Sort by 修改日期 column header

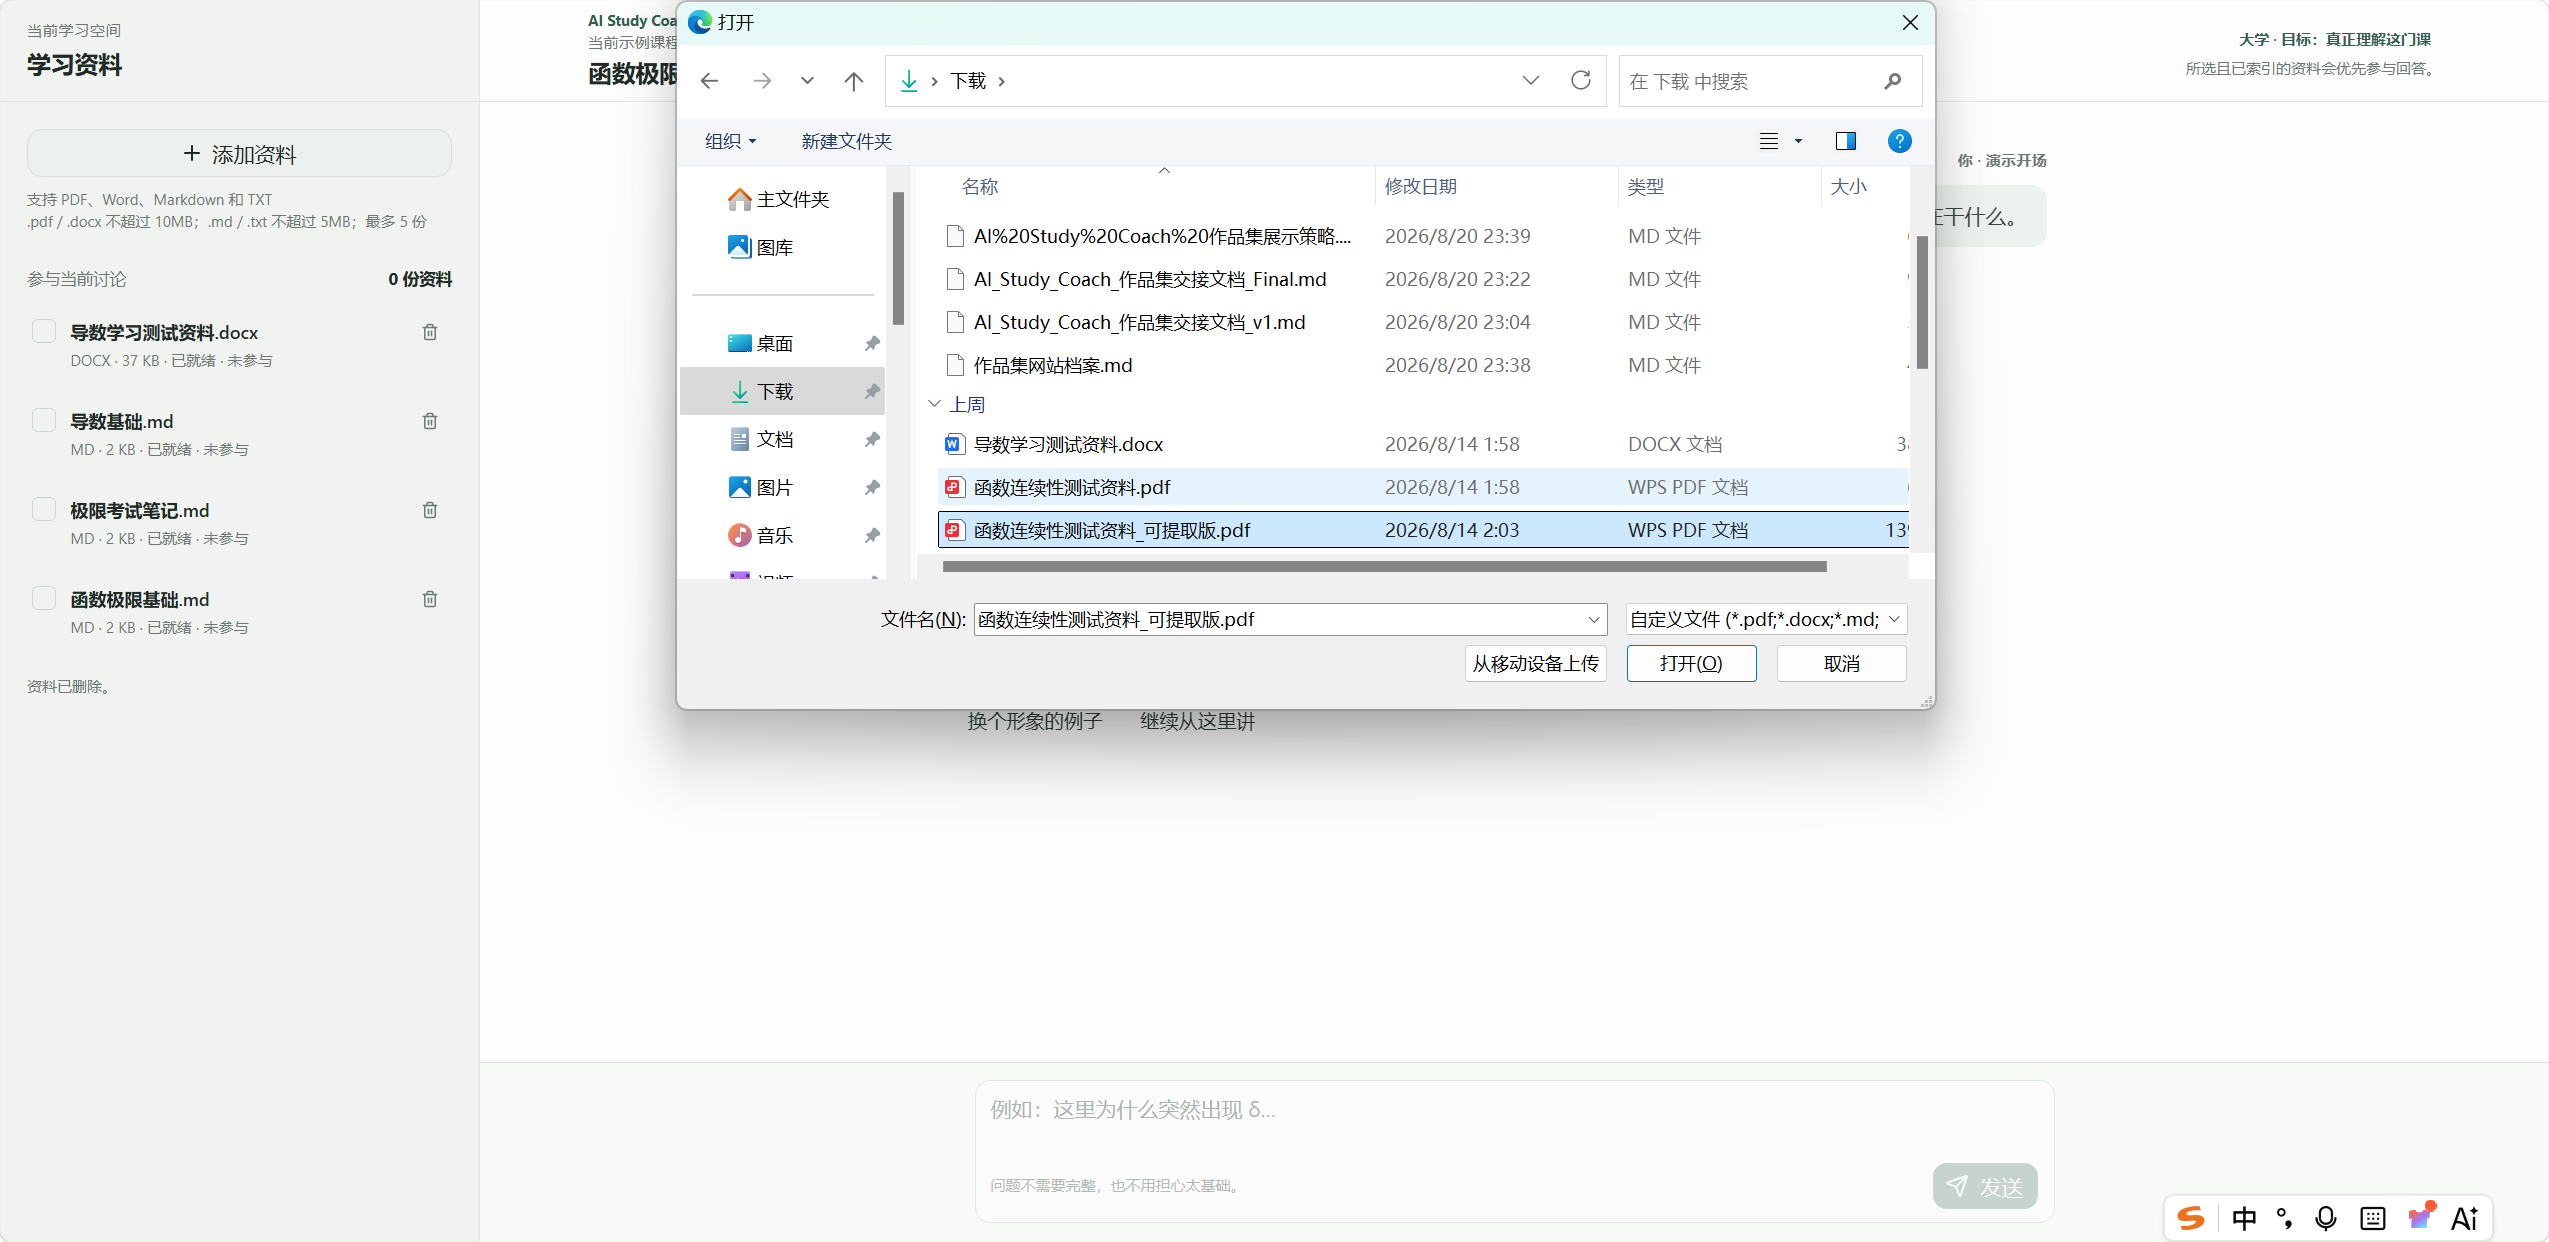1420,187
